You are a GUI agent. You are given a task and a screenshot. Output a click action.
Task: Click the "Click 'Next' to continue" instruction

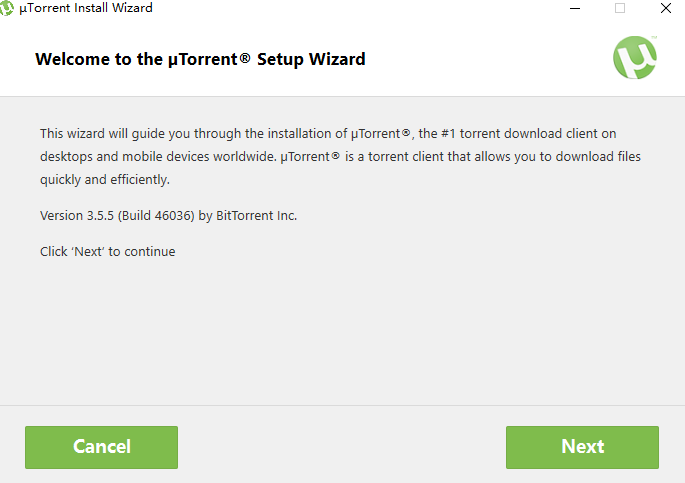point(107,251)
